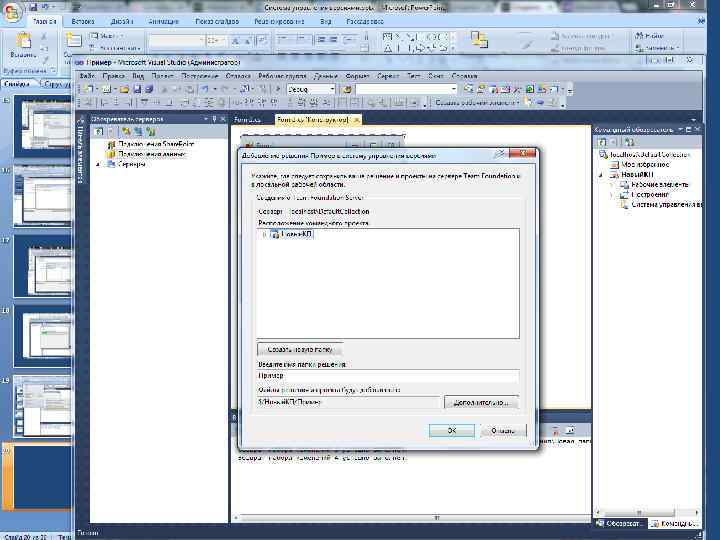Screen dimensions: 720x540
Task: Click the Отмена button in the dialog
Action: click(x=503, y=430)
